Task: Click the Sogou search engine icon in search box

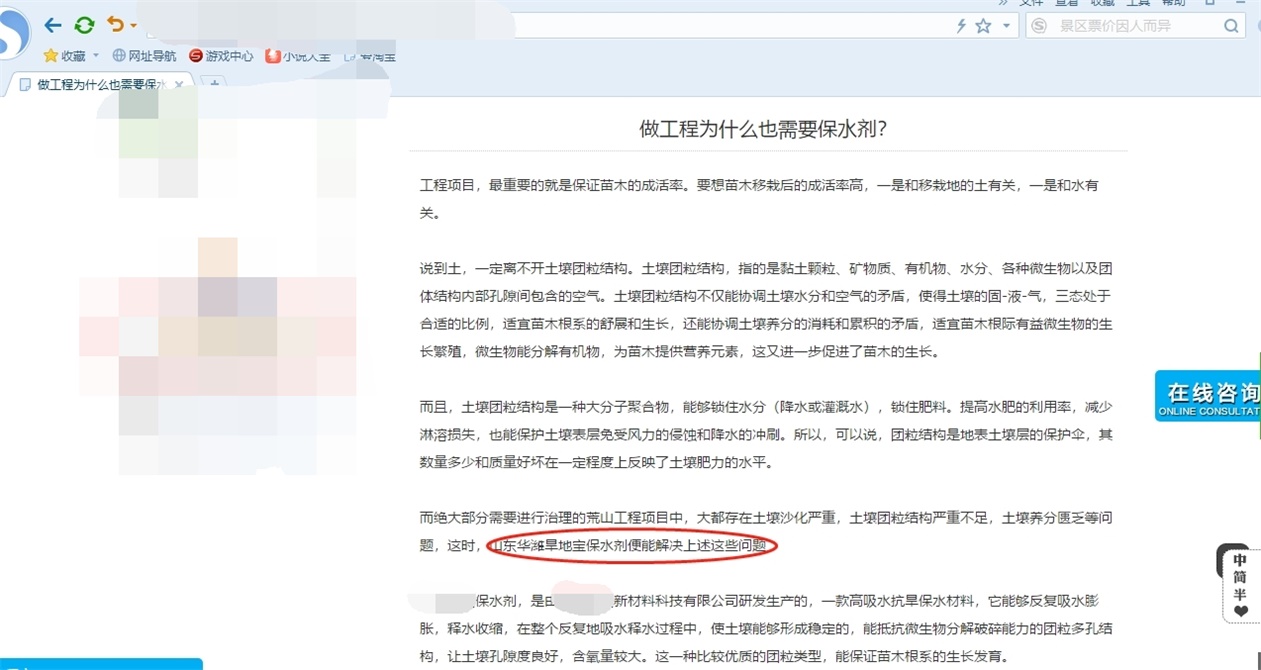Action: tap(1040, 26)
